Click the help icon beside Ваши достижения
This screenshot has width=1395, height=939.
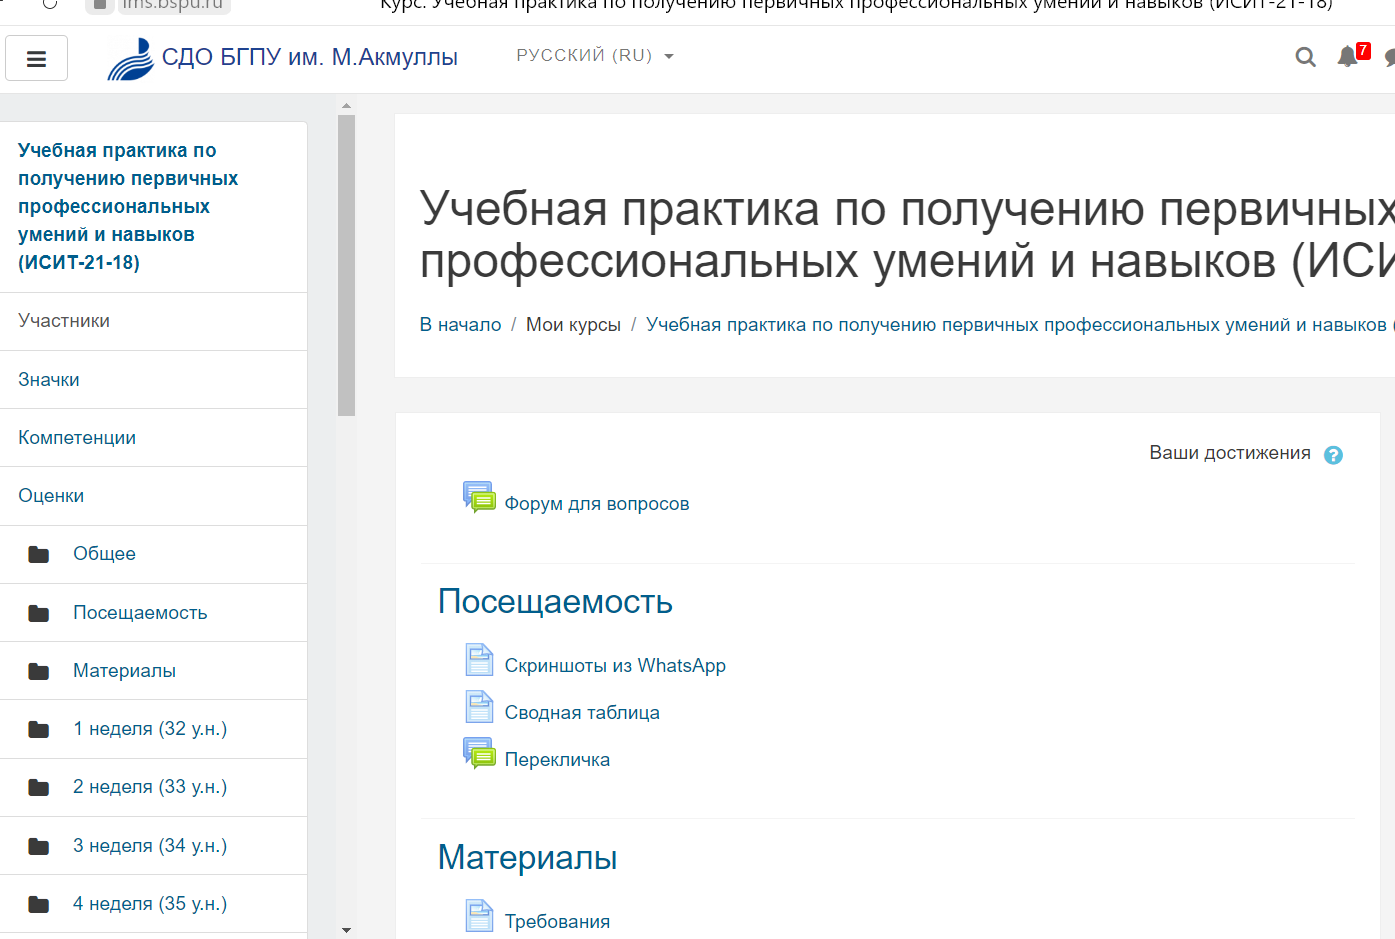[1333, 455]
